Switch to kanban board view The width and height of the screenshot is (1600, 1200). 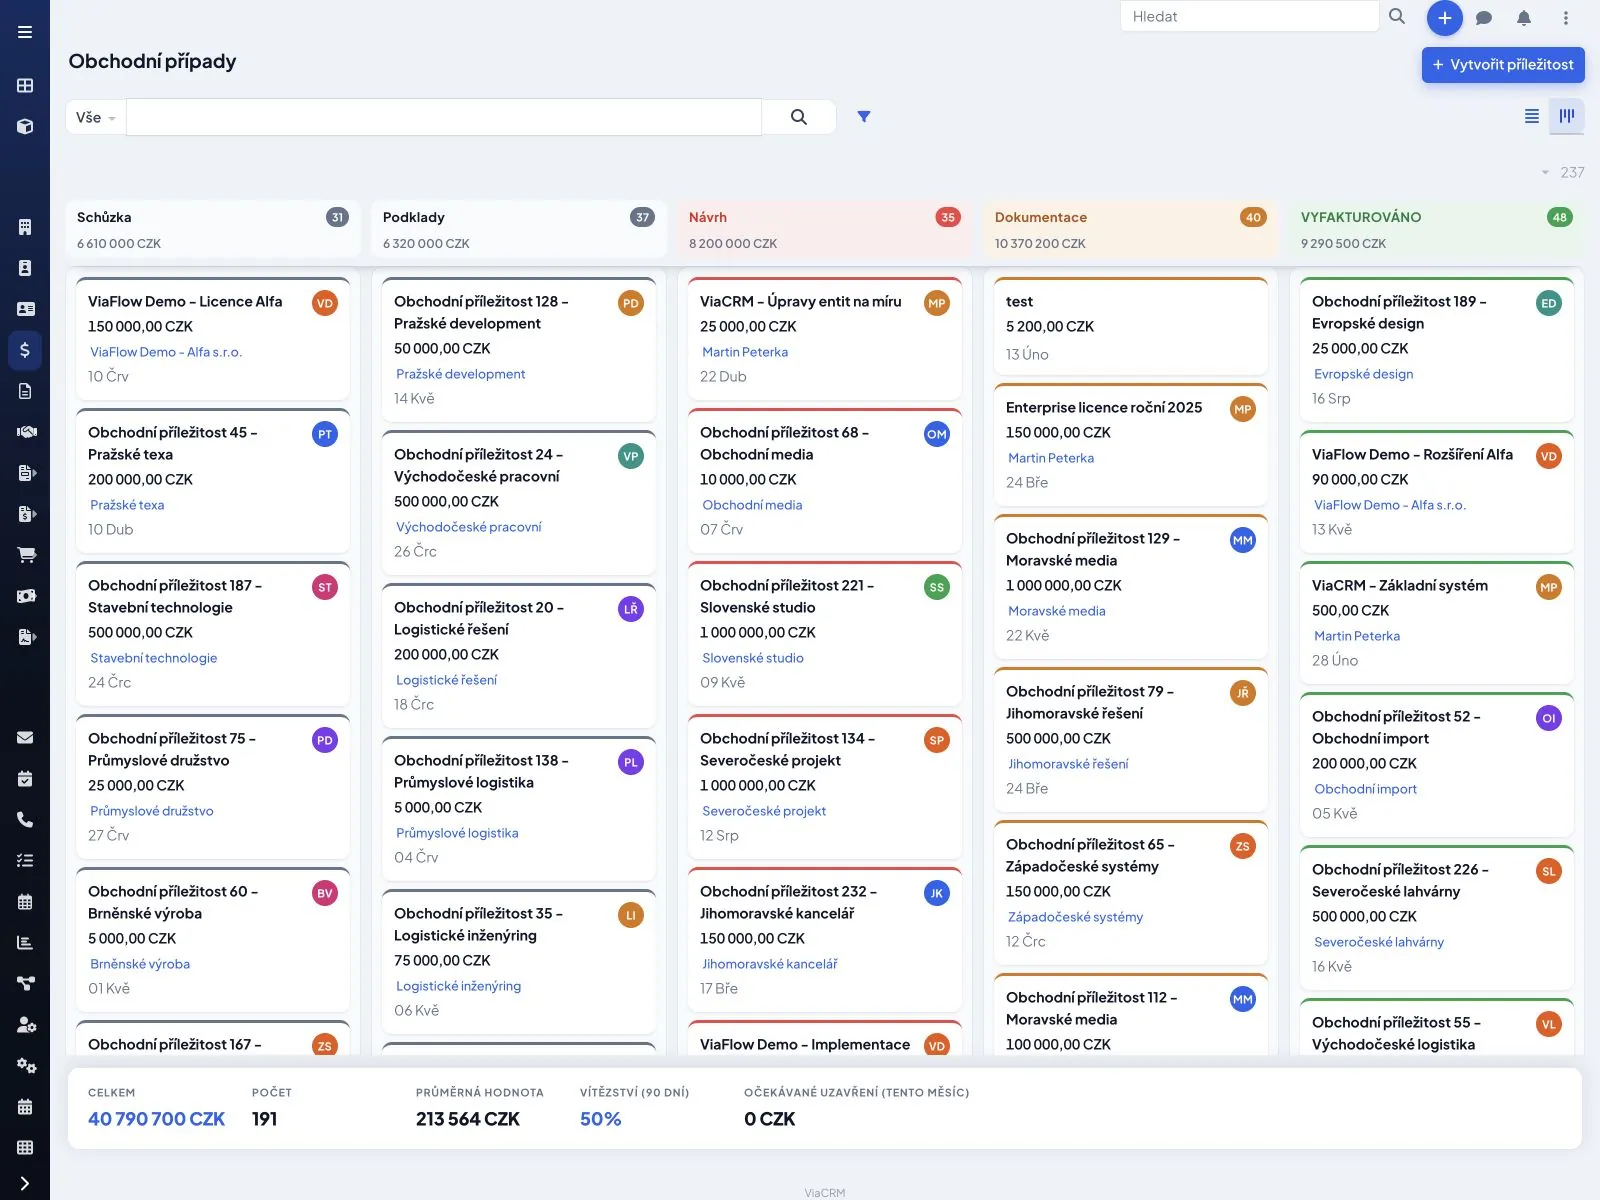pos(1567,116)
